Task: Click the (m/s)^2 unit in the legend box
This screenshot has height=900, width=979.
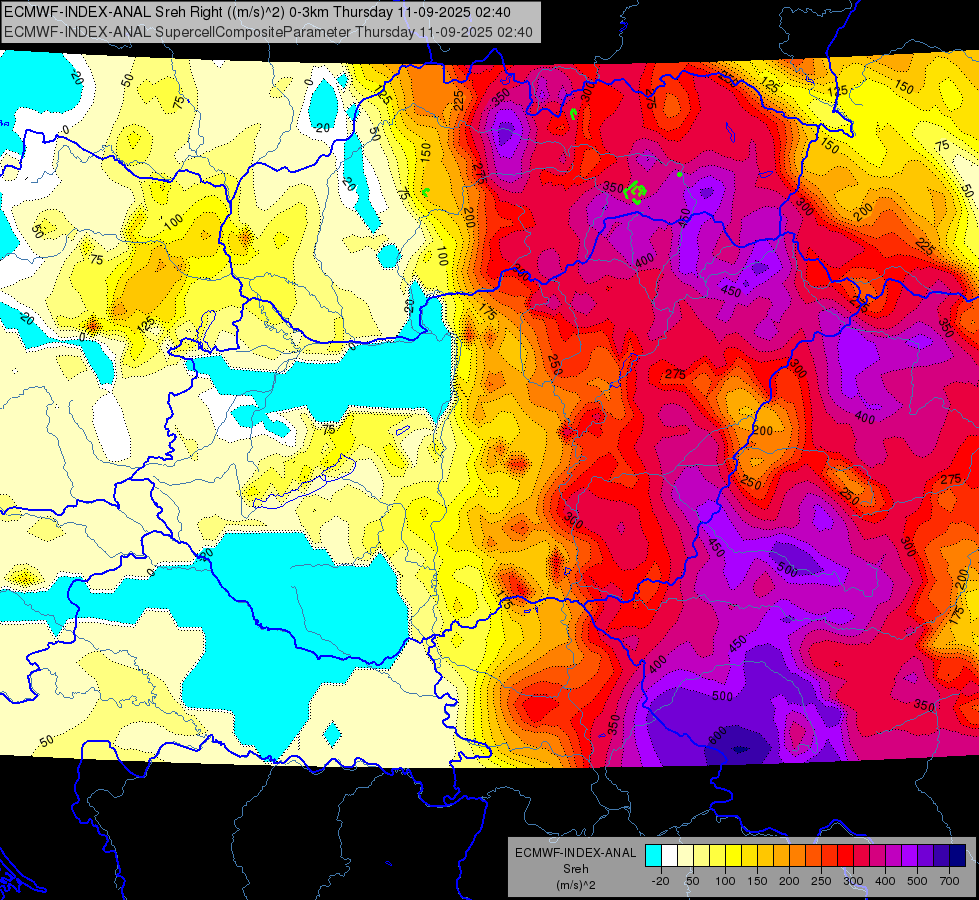Action: [x=576, y=885]
